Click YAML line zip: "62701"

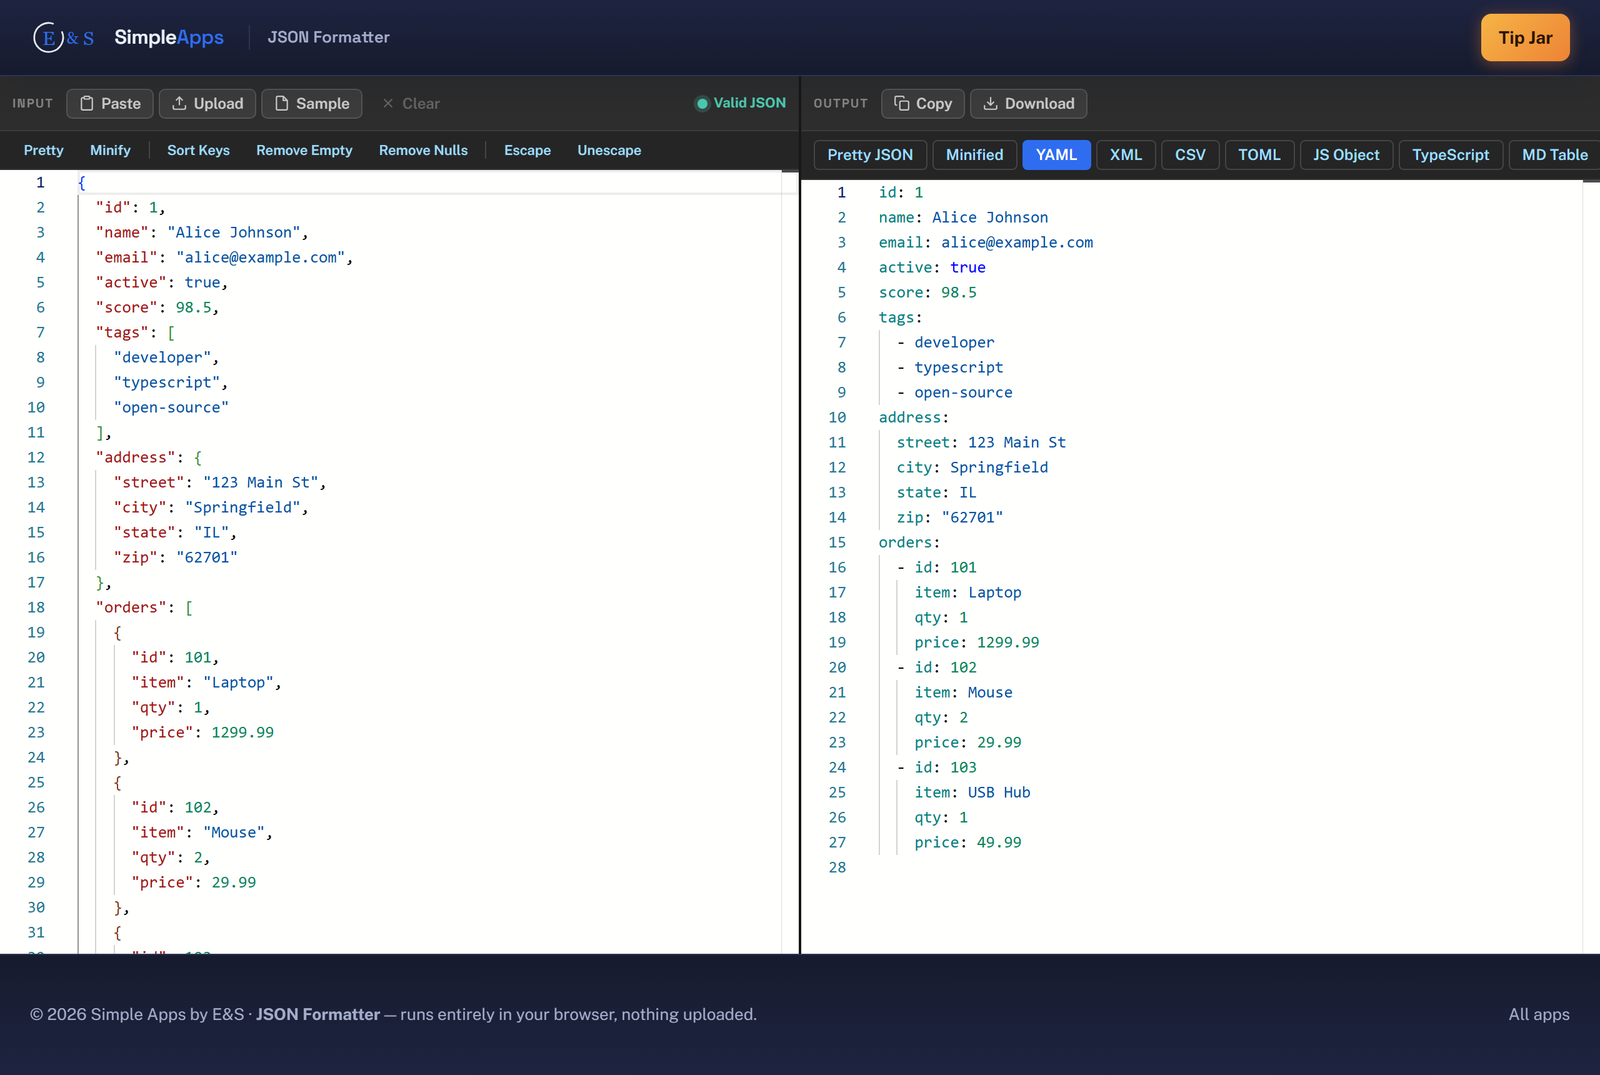coord(950,517)
